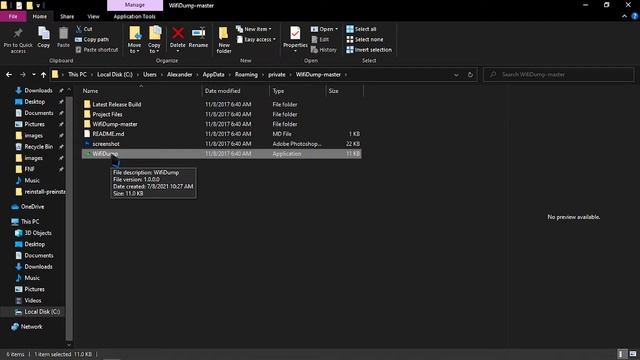Click the Open ribbon button
Image resolution: width=640 pixels, height=360 pixels.
pos(324,29)
